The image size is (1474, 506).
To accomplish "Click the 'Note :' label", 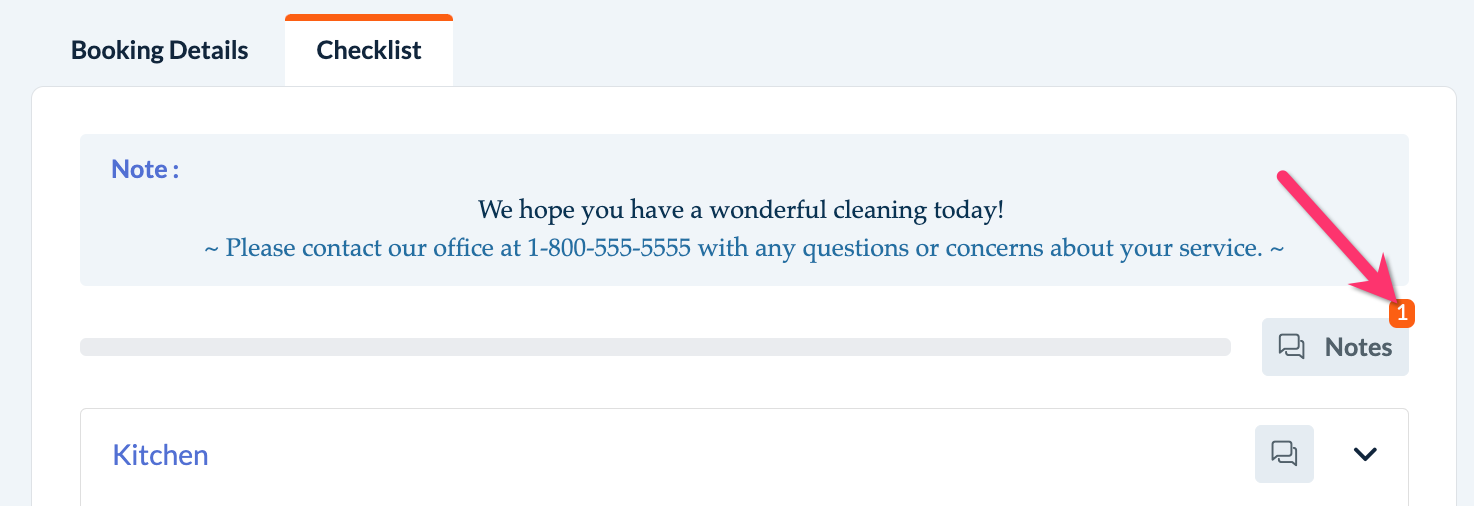I will point(145,169).
